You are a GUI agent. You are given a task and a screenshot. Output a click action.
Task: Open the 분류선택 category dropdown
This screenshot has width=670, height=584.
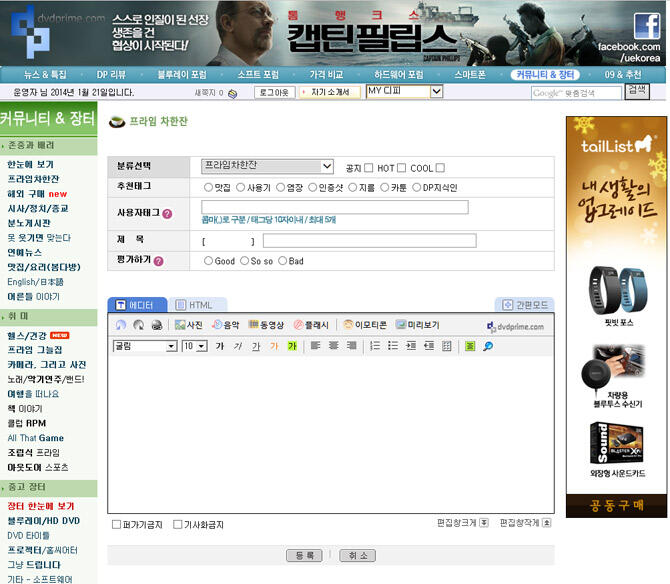(267, 166)
